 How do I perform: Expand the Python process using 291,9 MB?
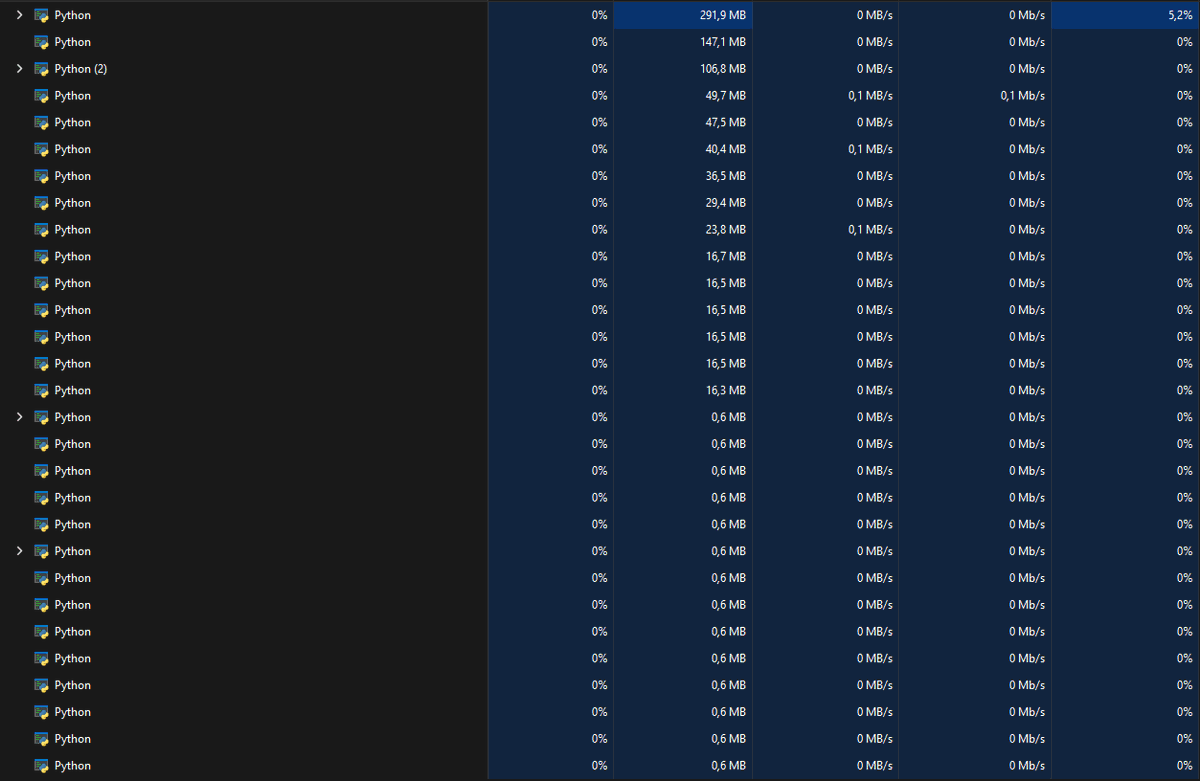[19, 16]
